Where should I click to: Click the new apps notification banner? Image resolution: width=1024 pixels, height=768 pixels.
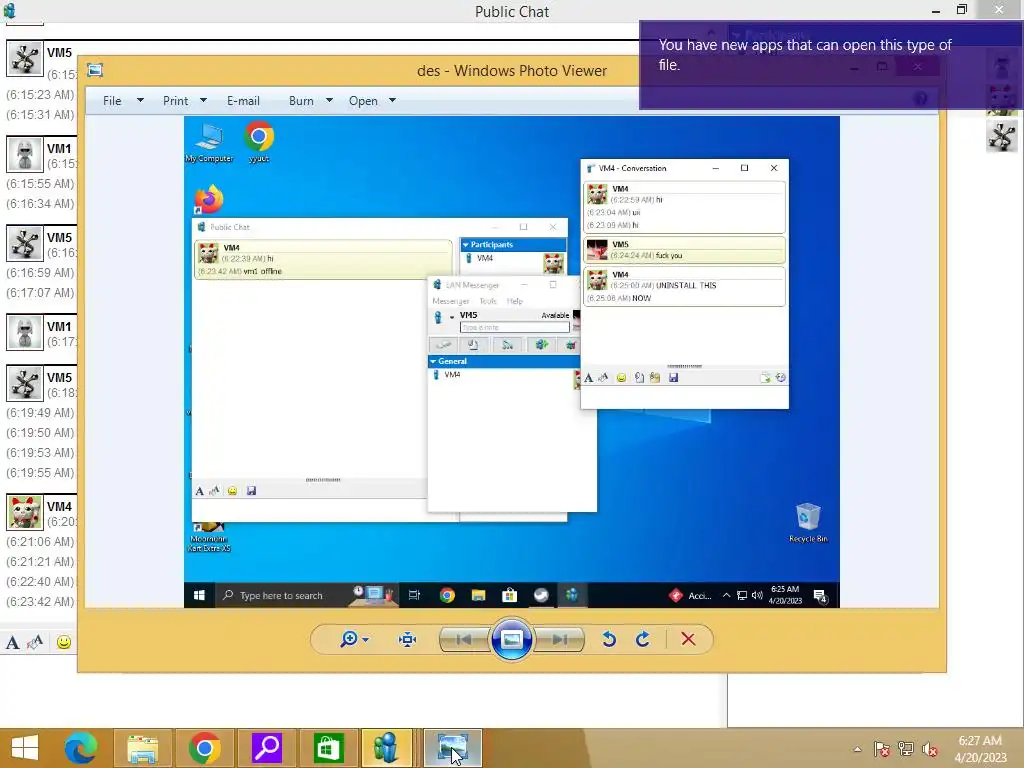point(831,65)
